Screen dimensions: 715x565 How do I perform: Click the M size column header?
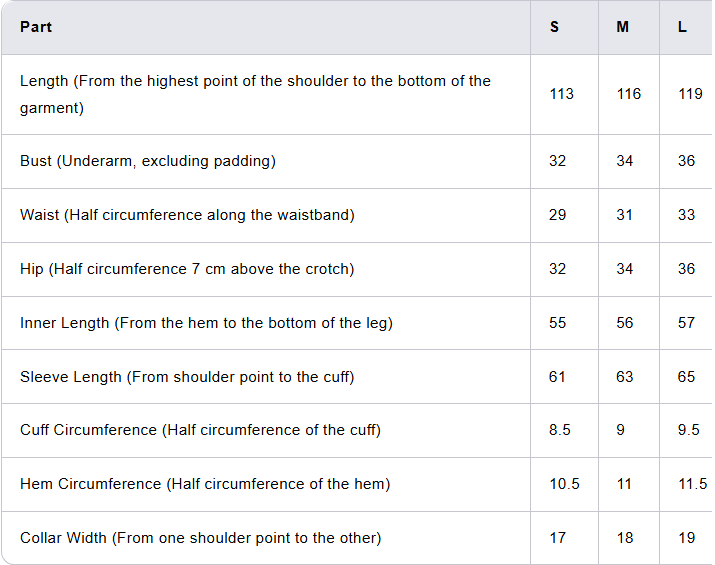623,27
